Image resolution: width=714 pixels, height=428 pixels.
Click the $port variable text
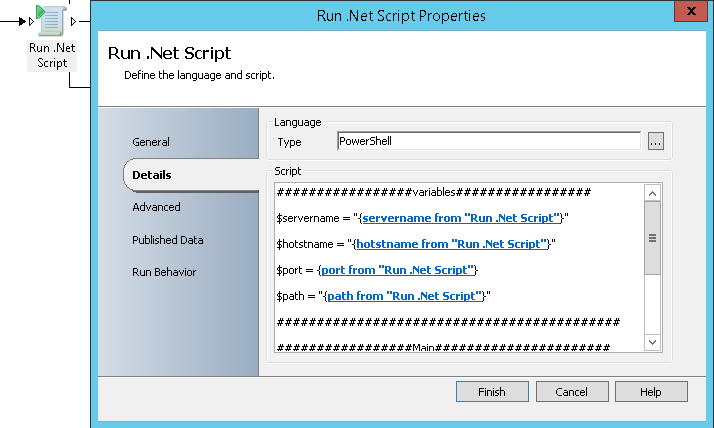[x=289, y=270]
